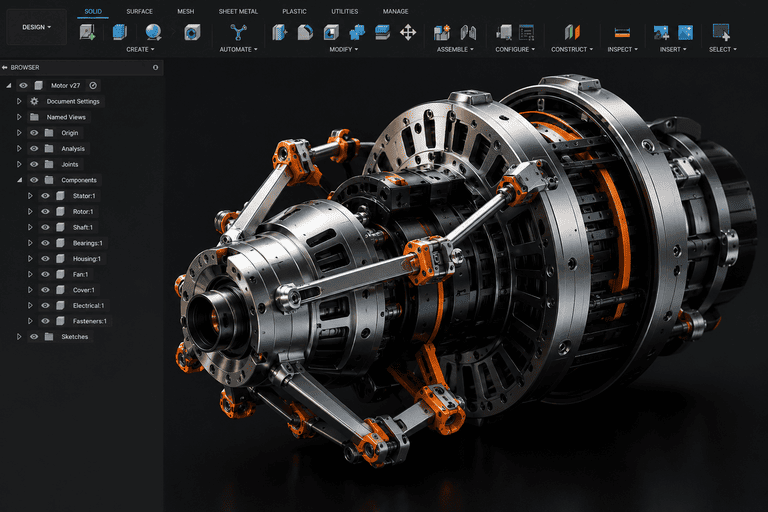Collapse the Components folder tree arrow
The width and height of the screenshot is (768, 512).
(20, 180)
